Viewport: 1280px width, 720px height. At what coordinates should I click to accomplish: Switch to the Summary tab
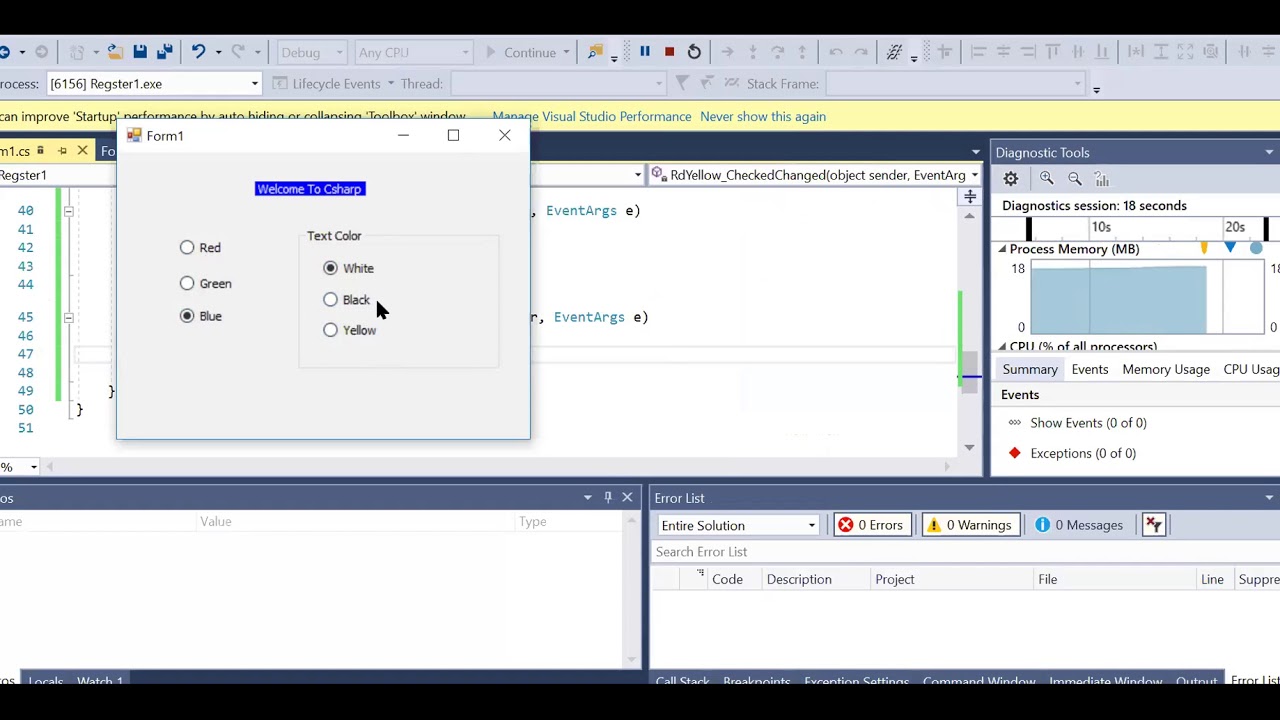coord(1030,369)
